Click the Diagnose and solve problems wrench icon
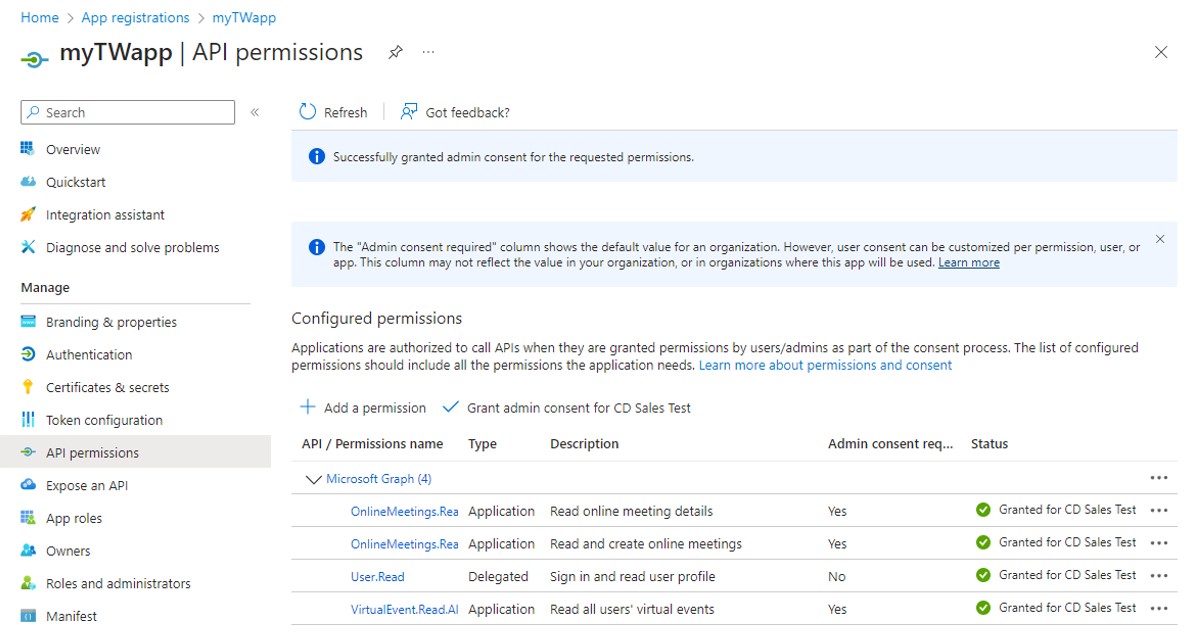Image resolution: width=1186 pixels, height=635 pixels. pyautogui.click(x=28, y=247)
